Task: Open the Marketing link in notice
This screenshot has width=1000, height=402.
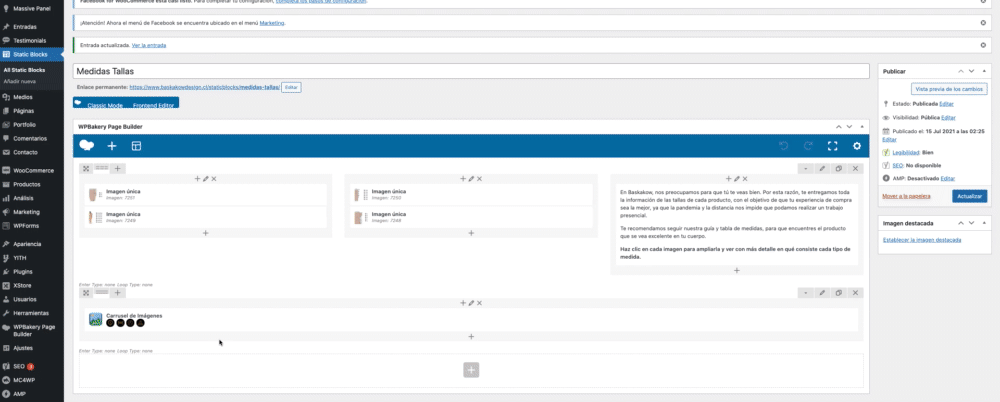Action: [x=272, y=23]
